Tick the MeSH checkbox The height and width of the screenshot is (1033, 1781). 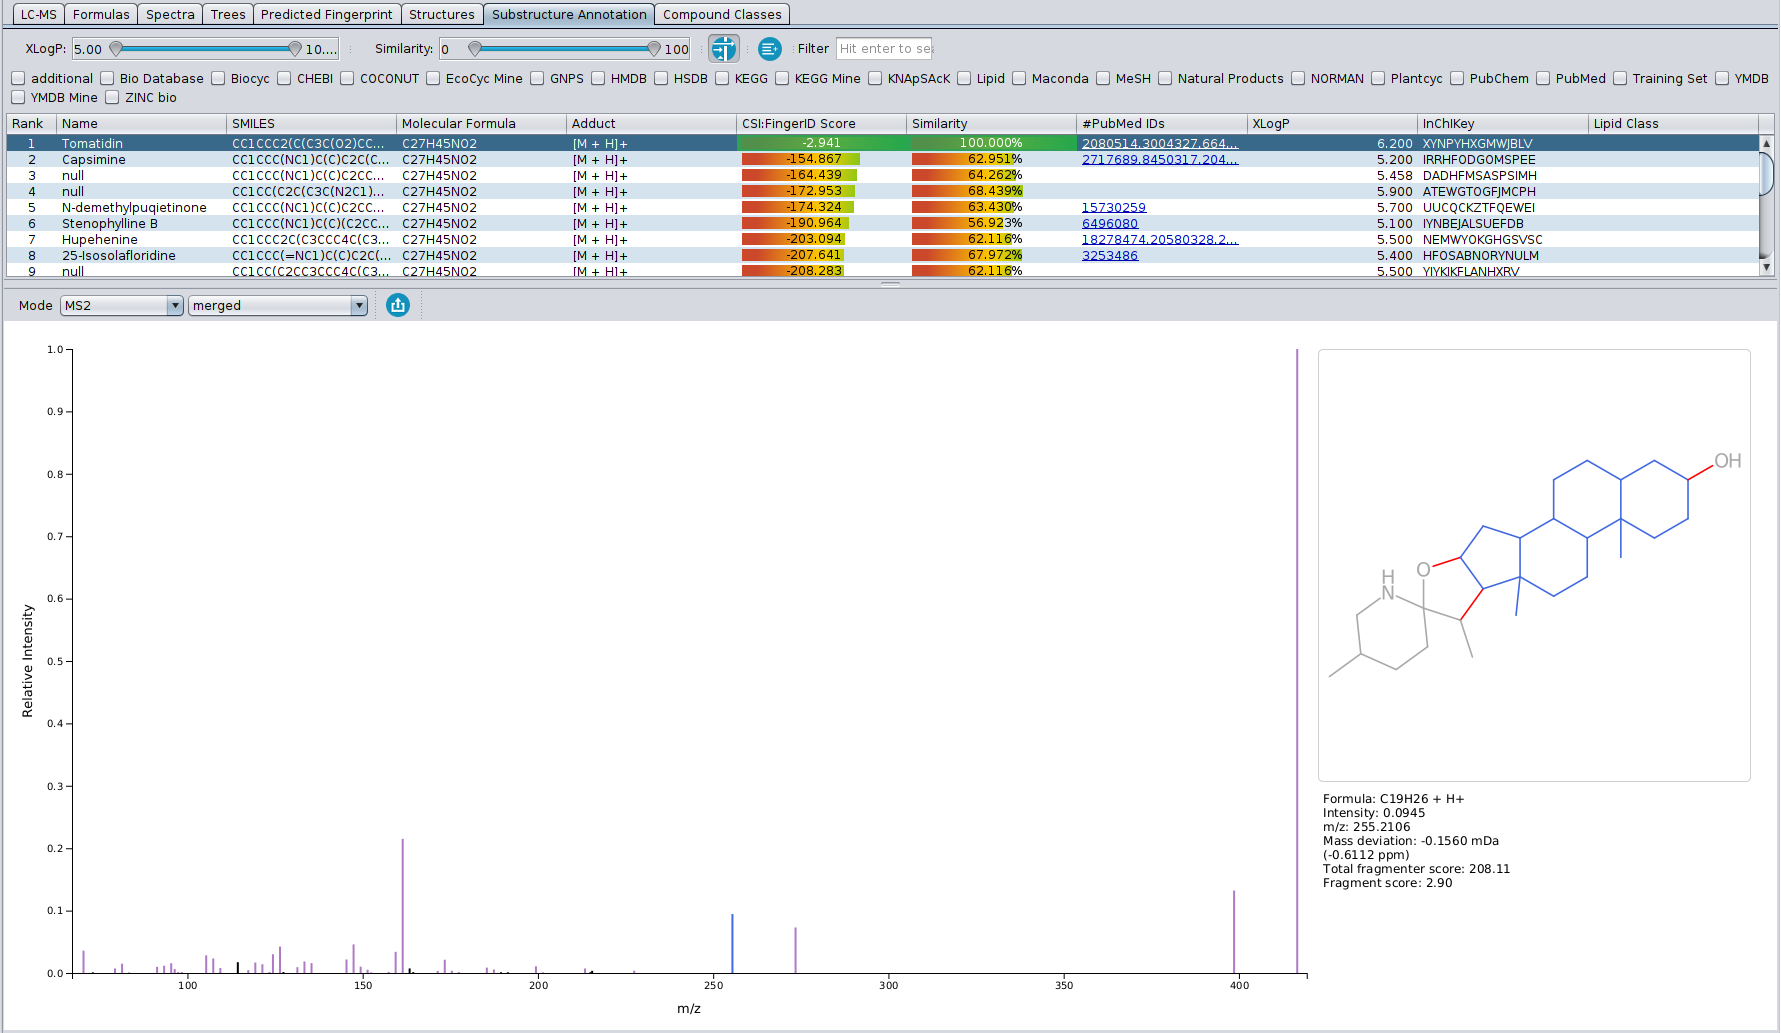pos(1103,78)
